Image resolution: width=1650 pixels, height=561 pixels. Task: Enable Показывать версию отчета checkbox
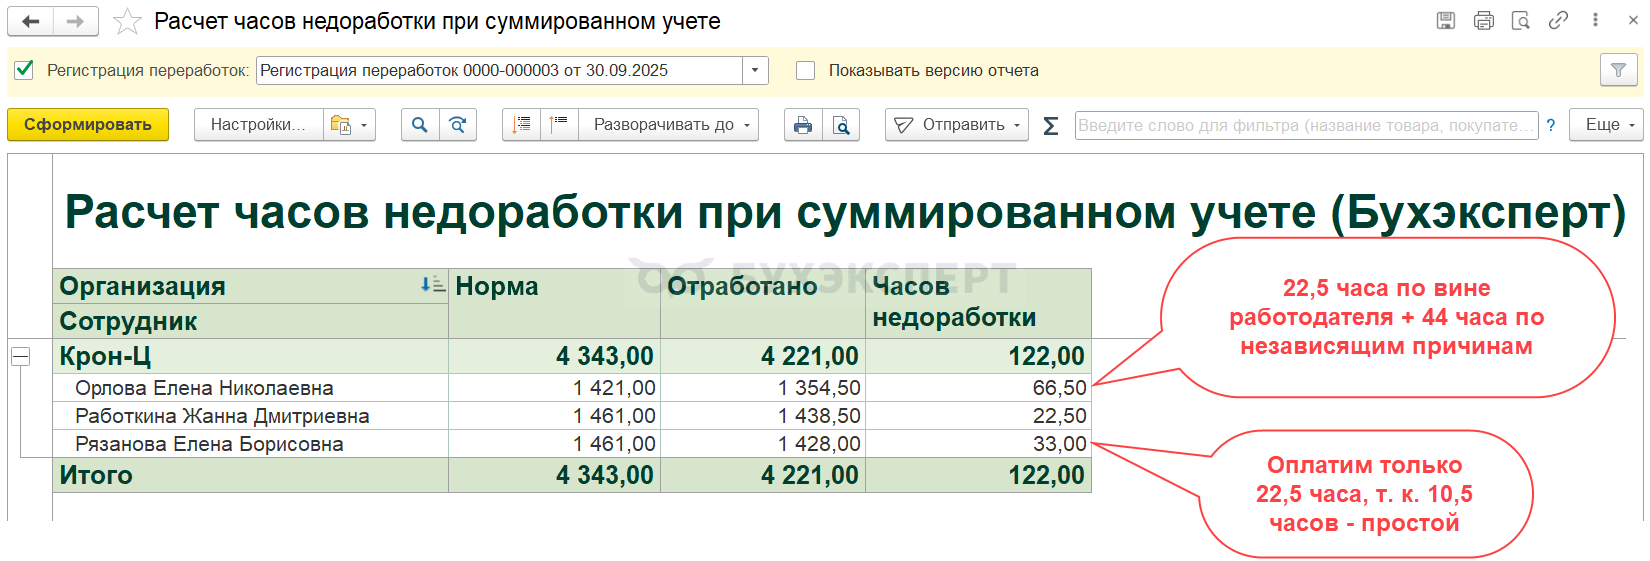(x=805, y=70)
